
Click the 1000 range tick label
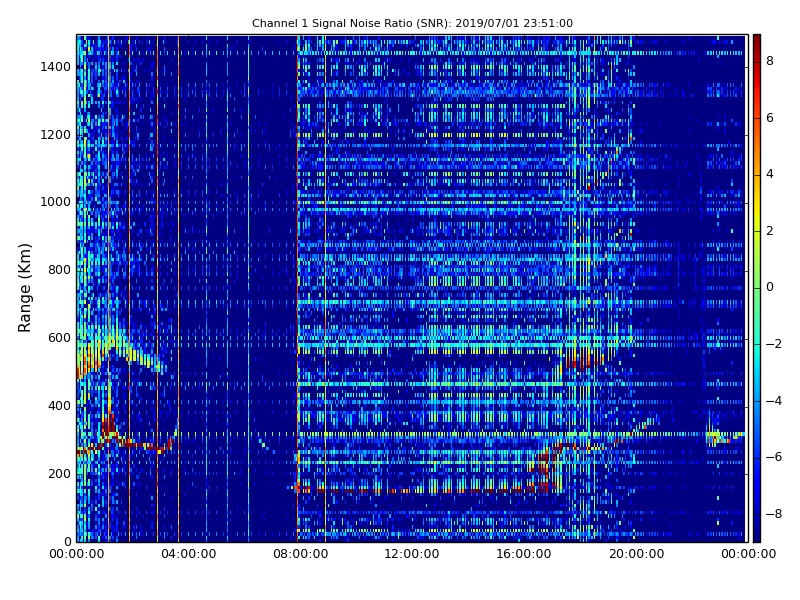tap(56, 202)
